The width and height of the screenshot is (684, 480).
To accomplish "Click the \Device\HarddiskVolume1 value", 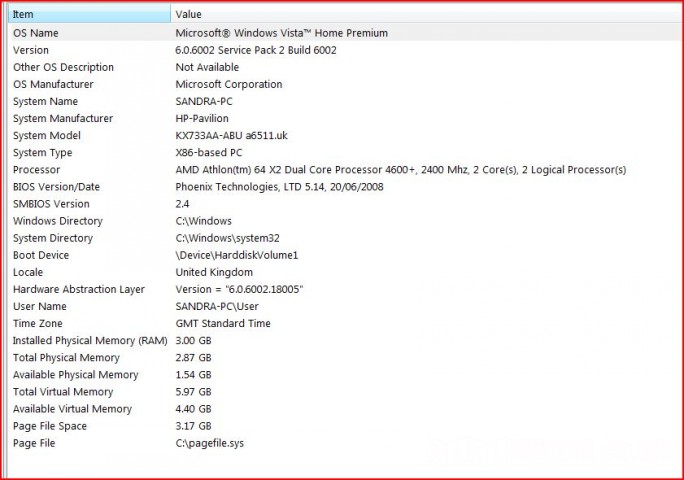I will tap(236, 255).
